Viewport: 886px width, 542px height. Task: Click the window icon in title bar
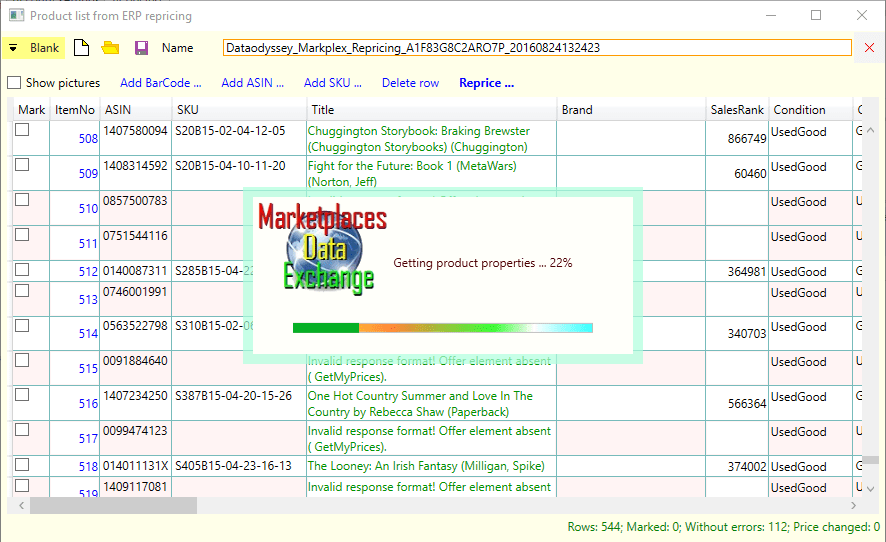[15, 16]
